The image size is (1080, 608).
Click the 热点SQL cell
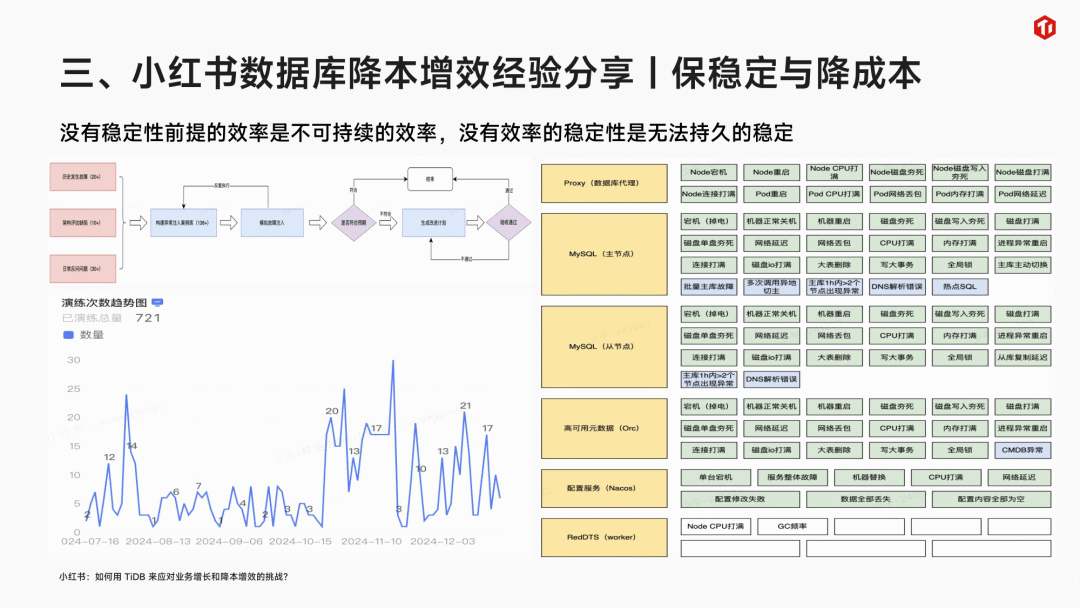click(959, 286)
